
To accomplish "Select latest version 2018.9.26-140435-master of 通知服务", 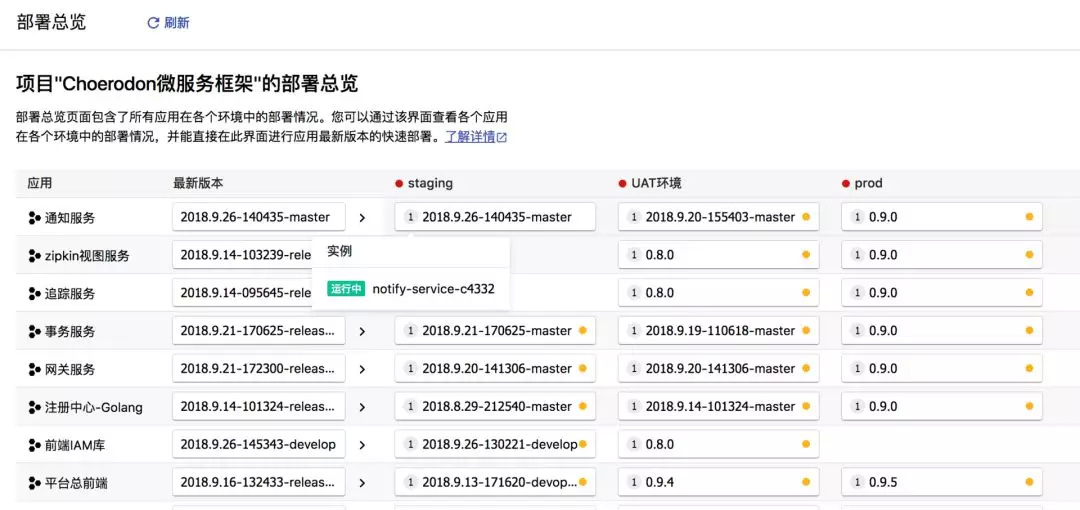I will click(258, 216).
